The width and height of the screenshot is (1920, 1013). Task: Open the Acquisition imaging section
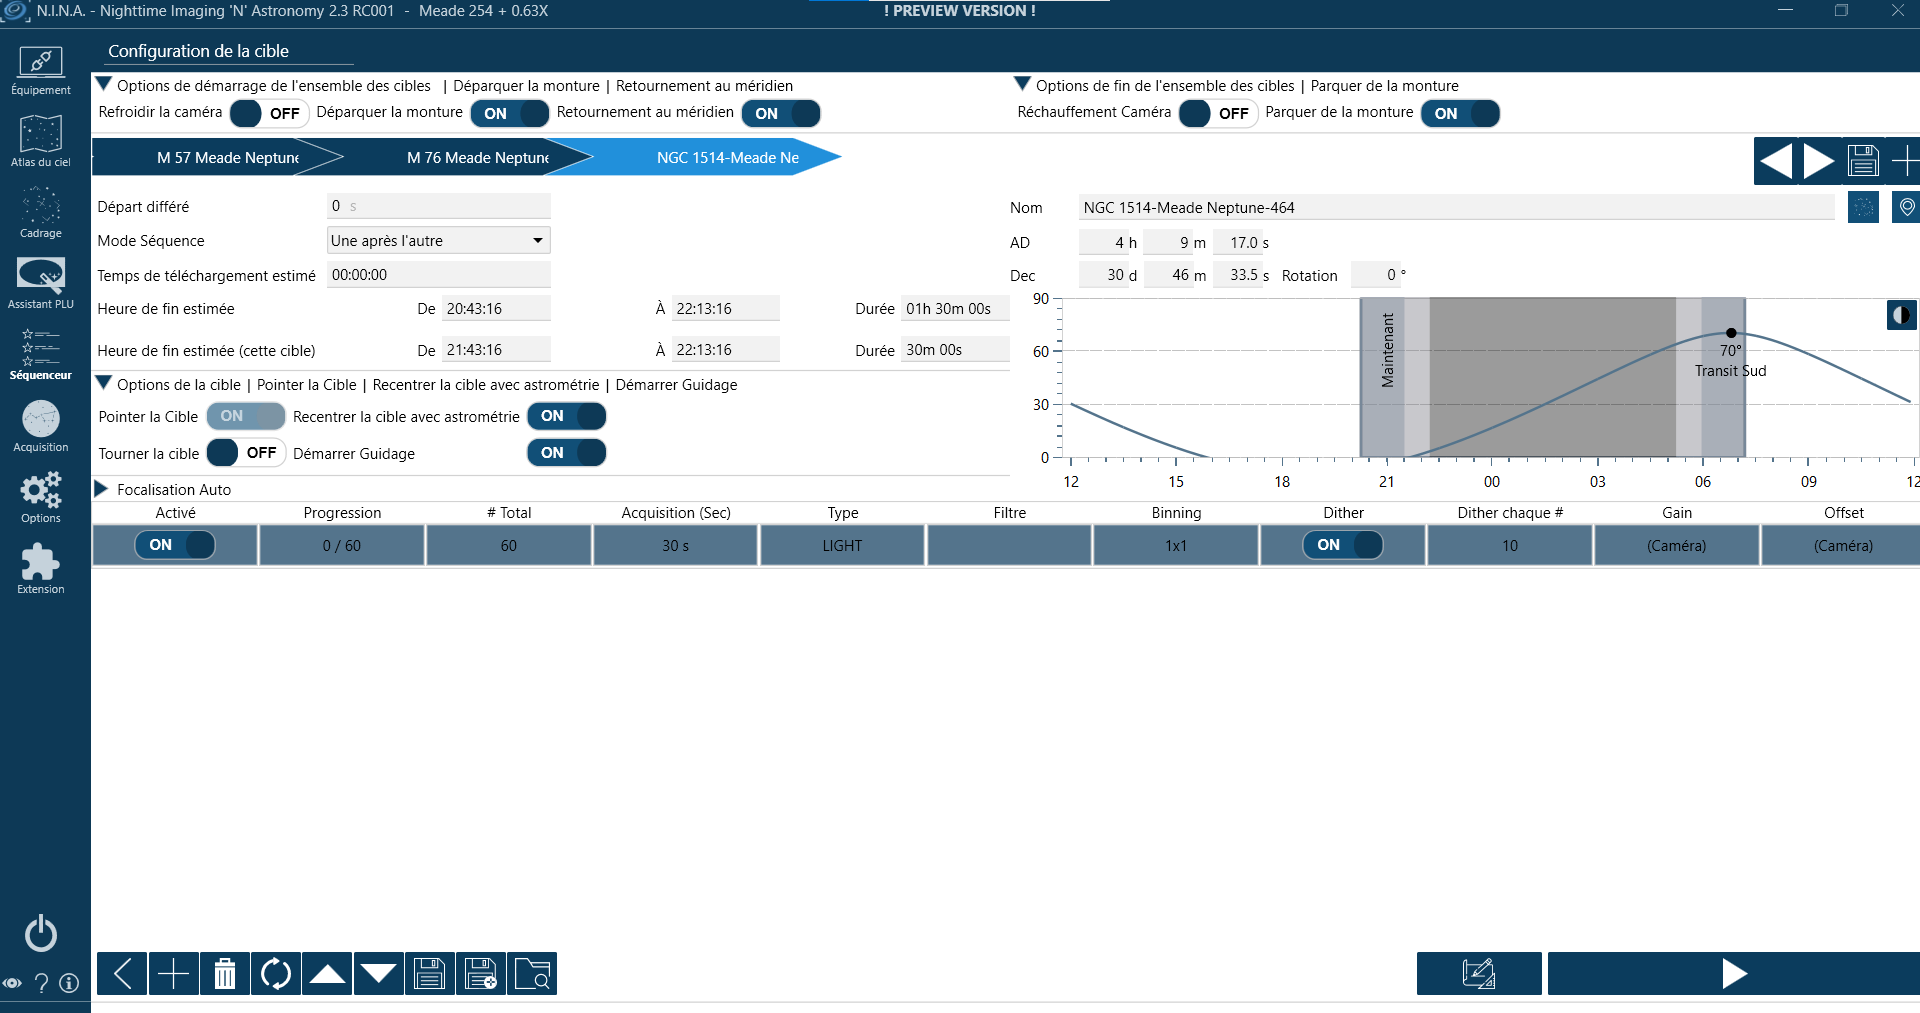[x=41, y=426]
